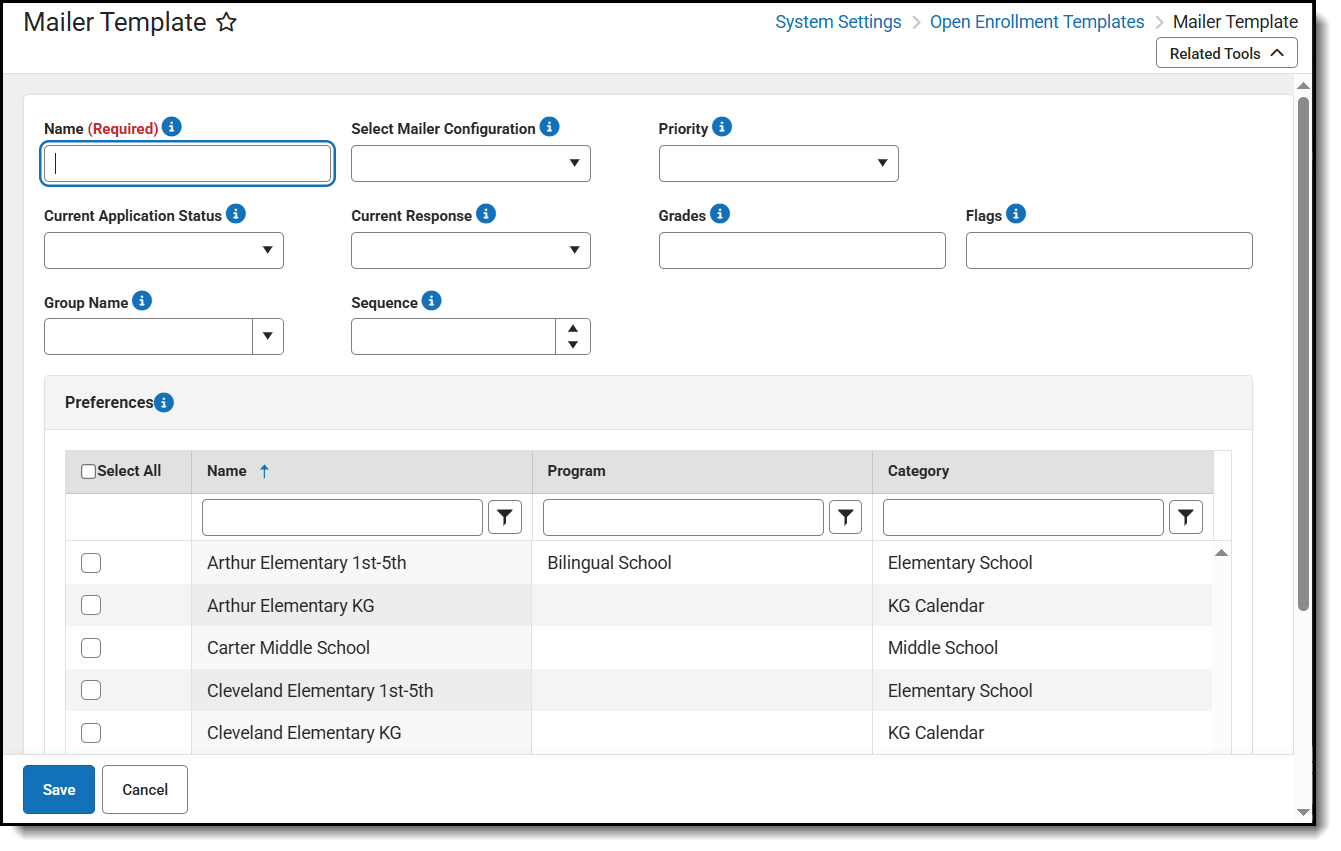Image resolution: width=1341 pixels, height=851 pixels.
Task: Sort by the Name column ascending arrow
Action: [x=264, y=471]
